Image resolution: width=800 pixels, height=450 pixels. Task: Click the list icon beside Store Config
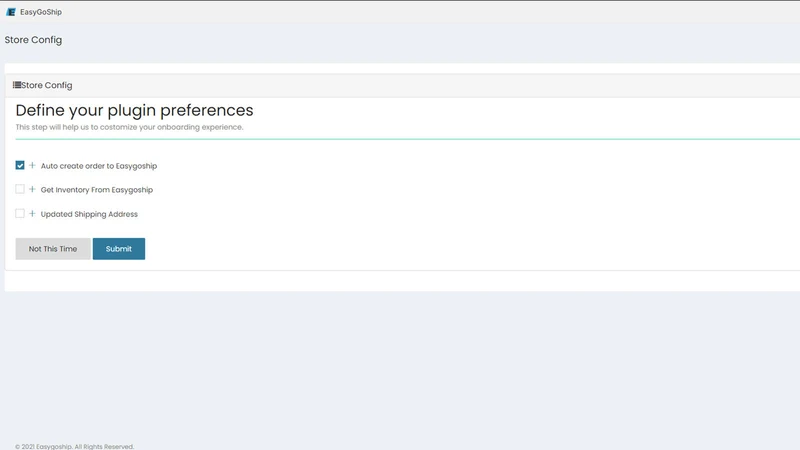(17, 85)
